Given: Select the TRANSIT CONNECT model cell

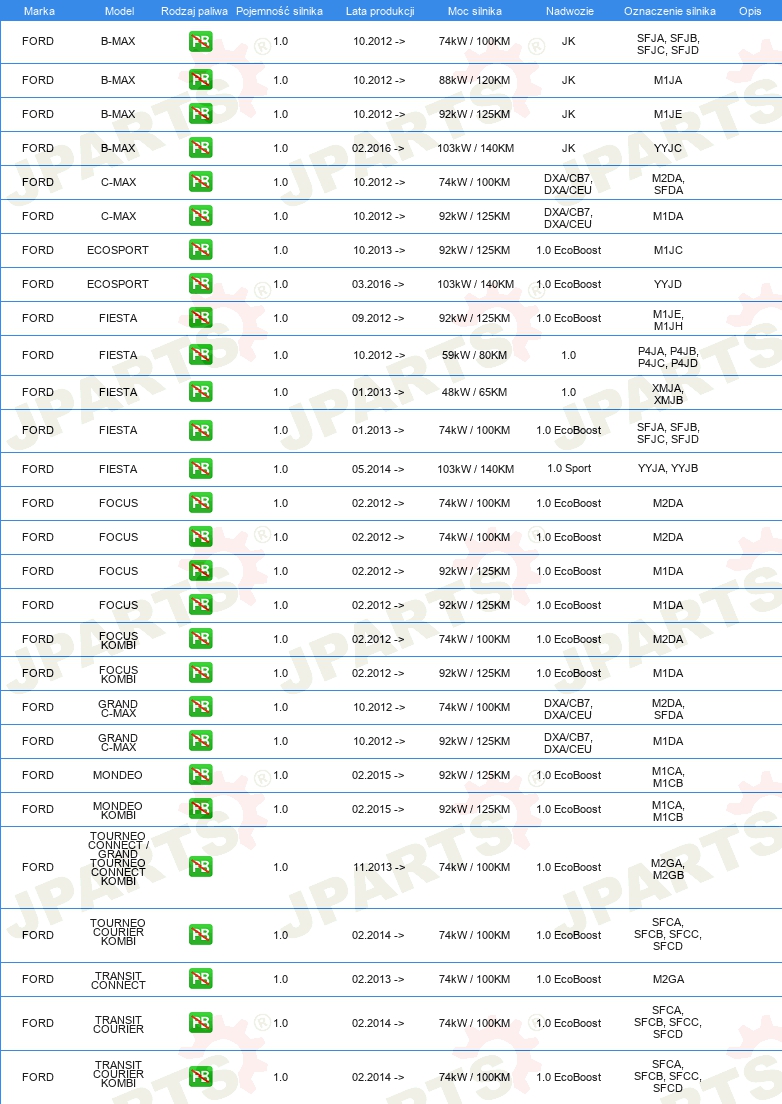Looking at the screenshot, I should pos(118,980).
